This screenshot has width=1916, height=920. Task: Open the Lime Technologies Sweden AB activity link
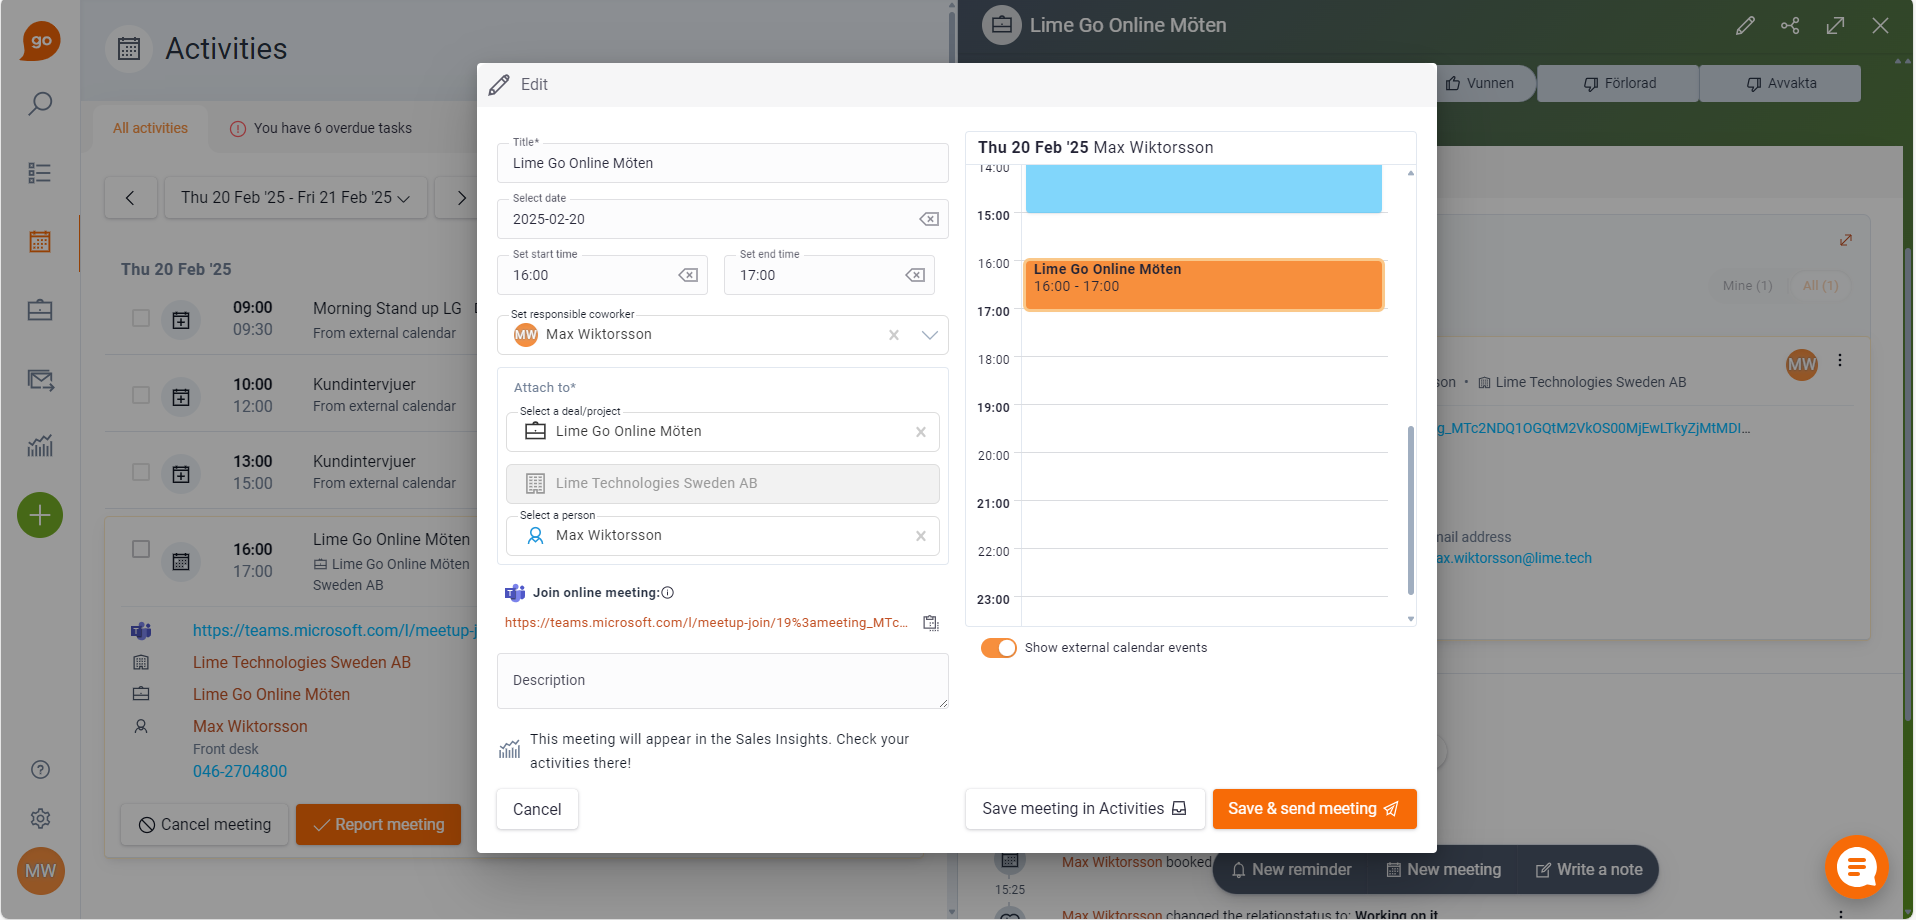(x=302, y=663)
